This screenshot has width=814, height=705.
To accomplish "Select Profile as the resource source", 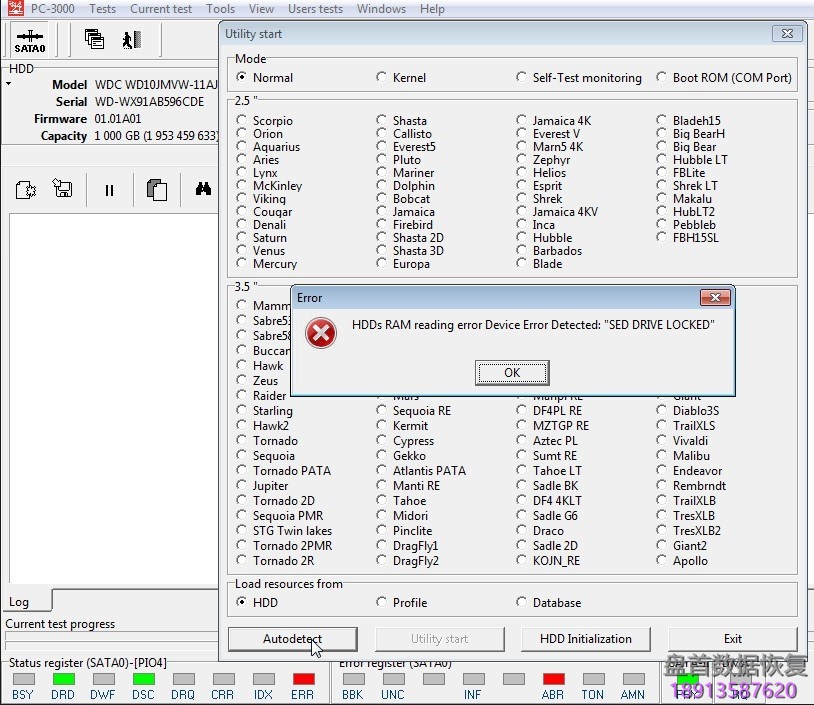I will point(382,602).
